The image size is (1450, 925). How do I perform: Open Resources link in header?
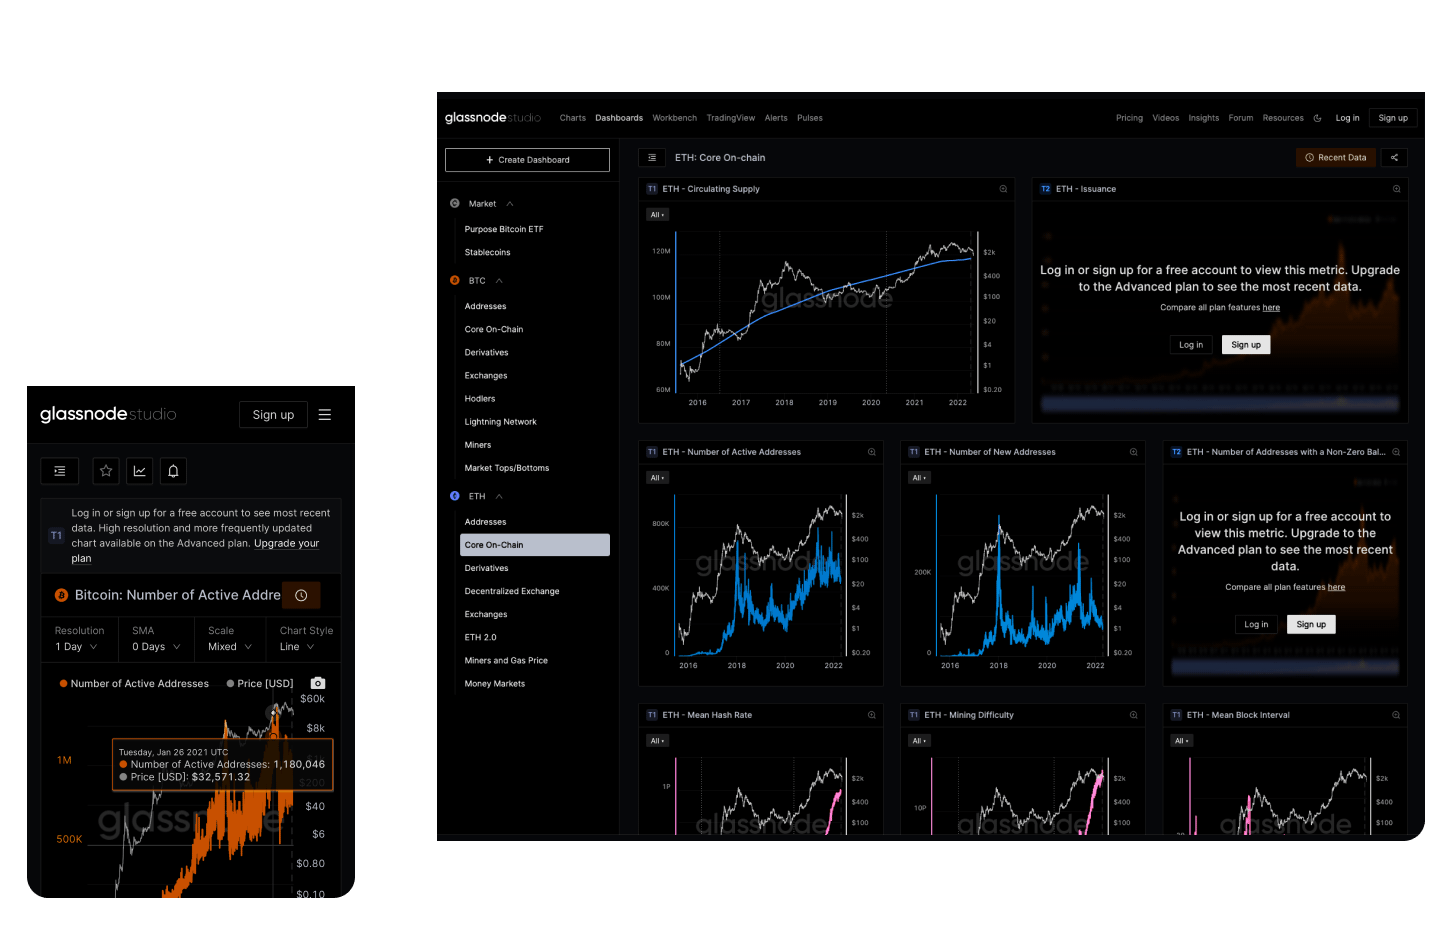pos(1283,118)
